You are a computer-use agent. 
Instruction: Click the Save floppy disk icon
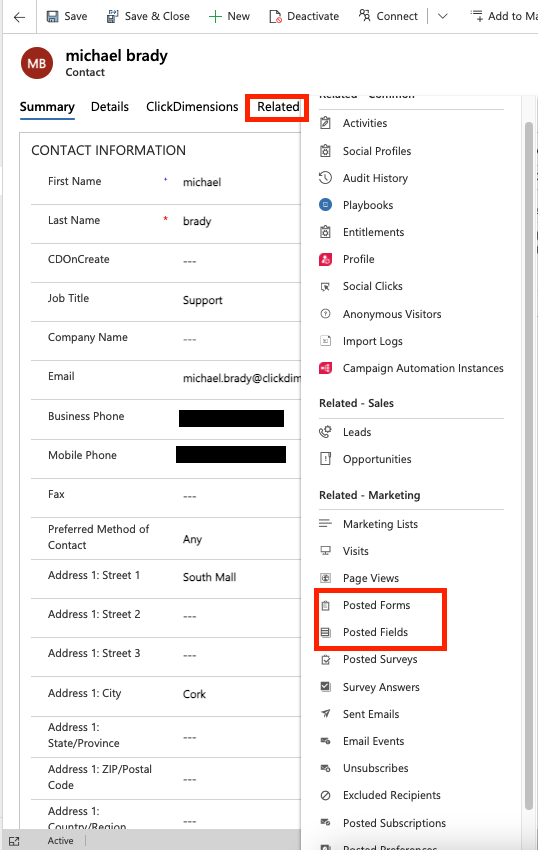(x=52, y=17)
